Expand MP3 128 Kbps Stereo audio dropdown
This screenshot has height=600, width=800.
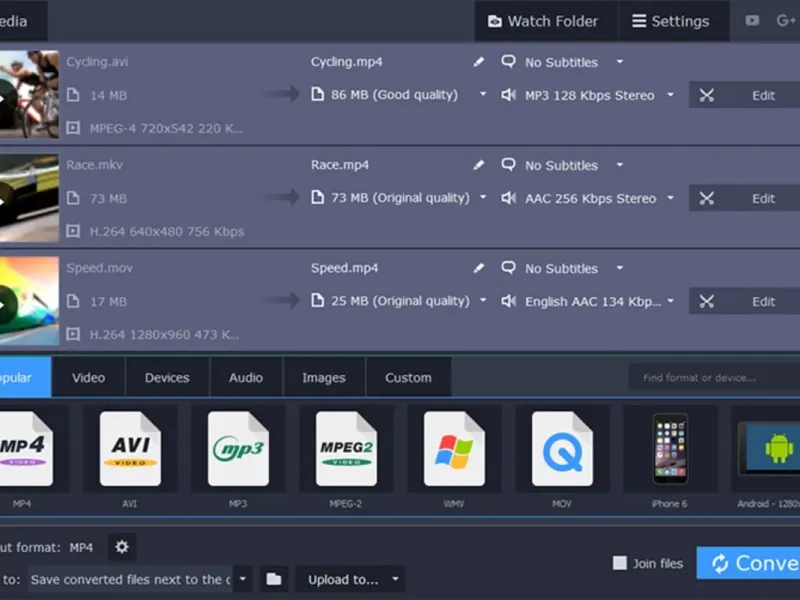click(x=670, y=95)
